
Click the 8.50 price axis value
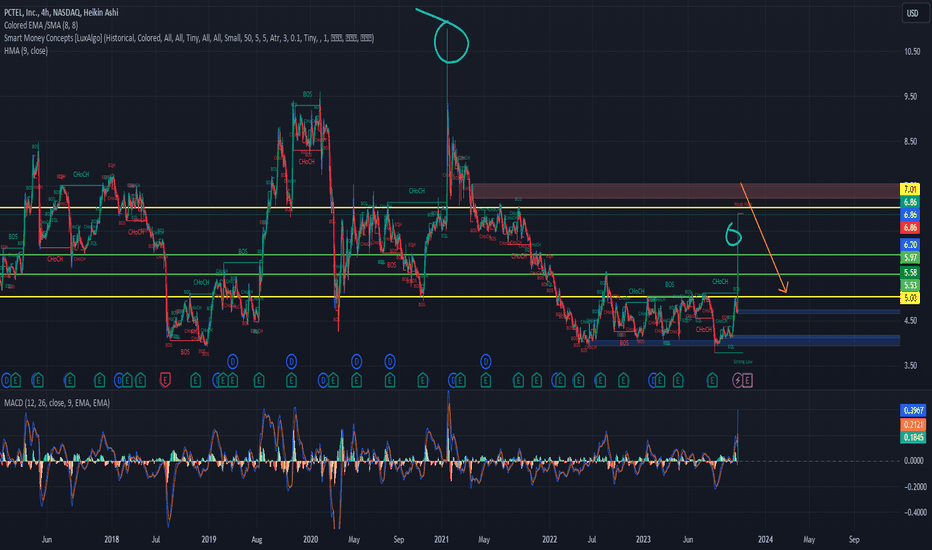[910, 142]
